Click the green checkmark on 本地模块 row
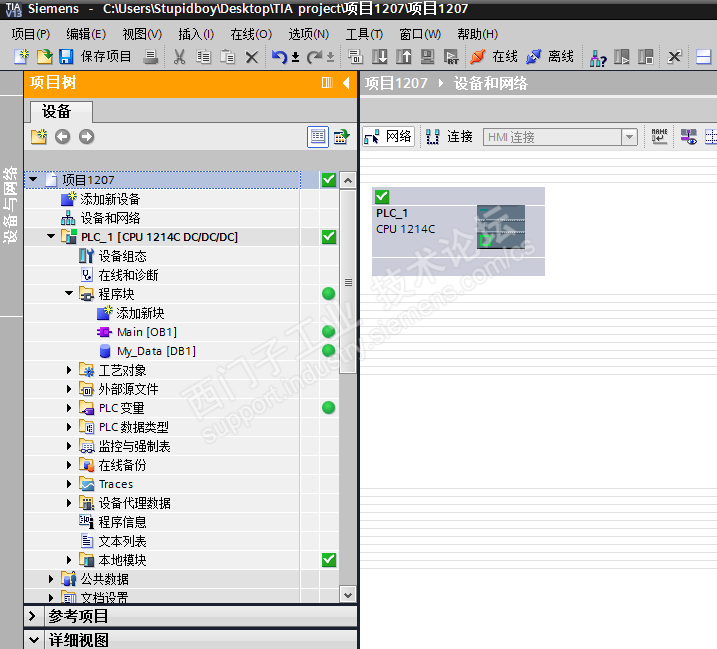This screenshot has height=649, width=717. tap(329, 560)
